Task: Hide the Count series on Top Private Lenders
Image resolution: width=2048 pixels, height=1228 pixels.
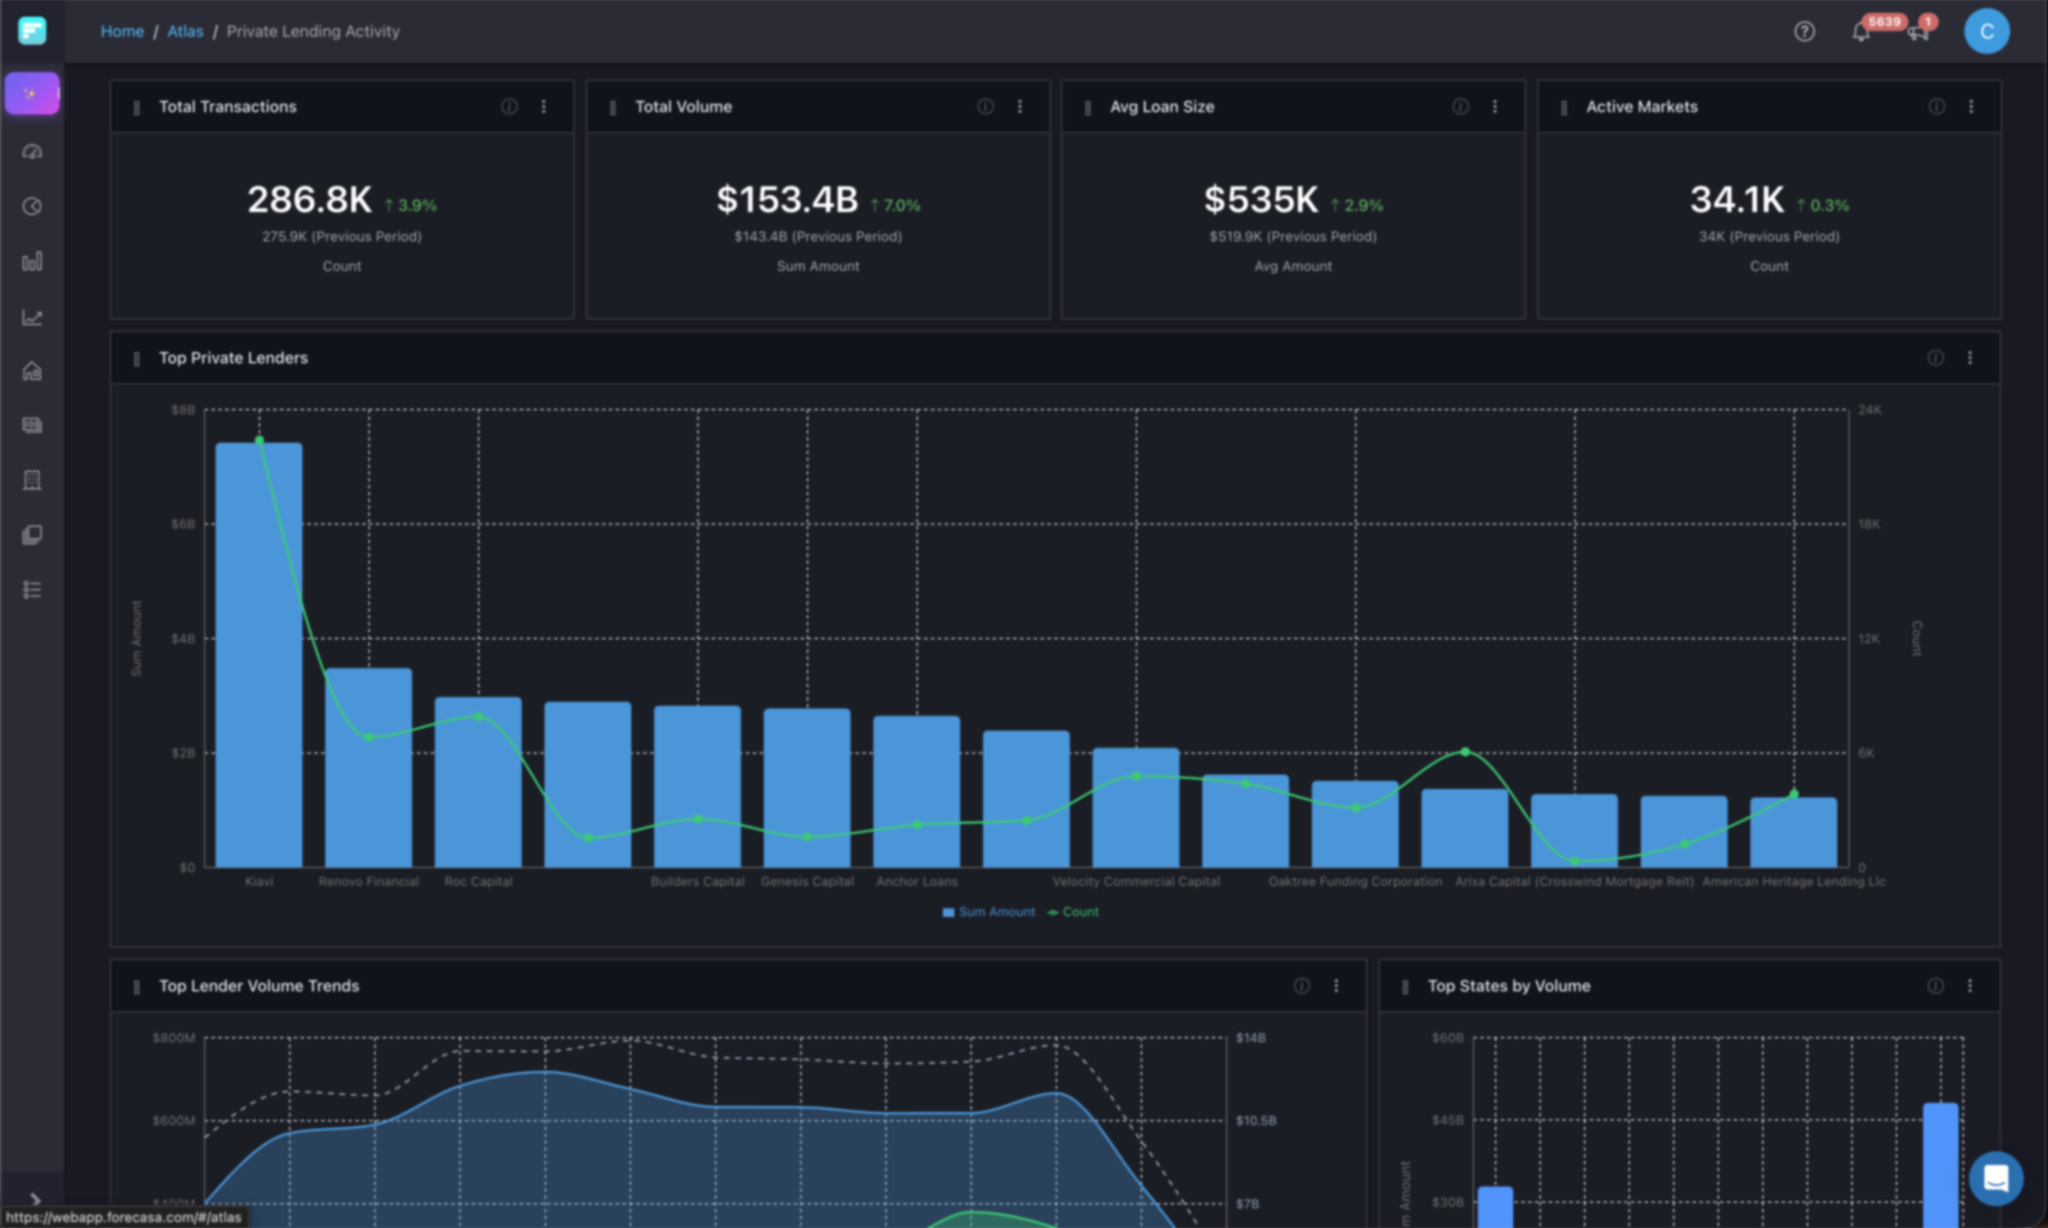Action: tap(1073, 911)
